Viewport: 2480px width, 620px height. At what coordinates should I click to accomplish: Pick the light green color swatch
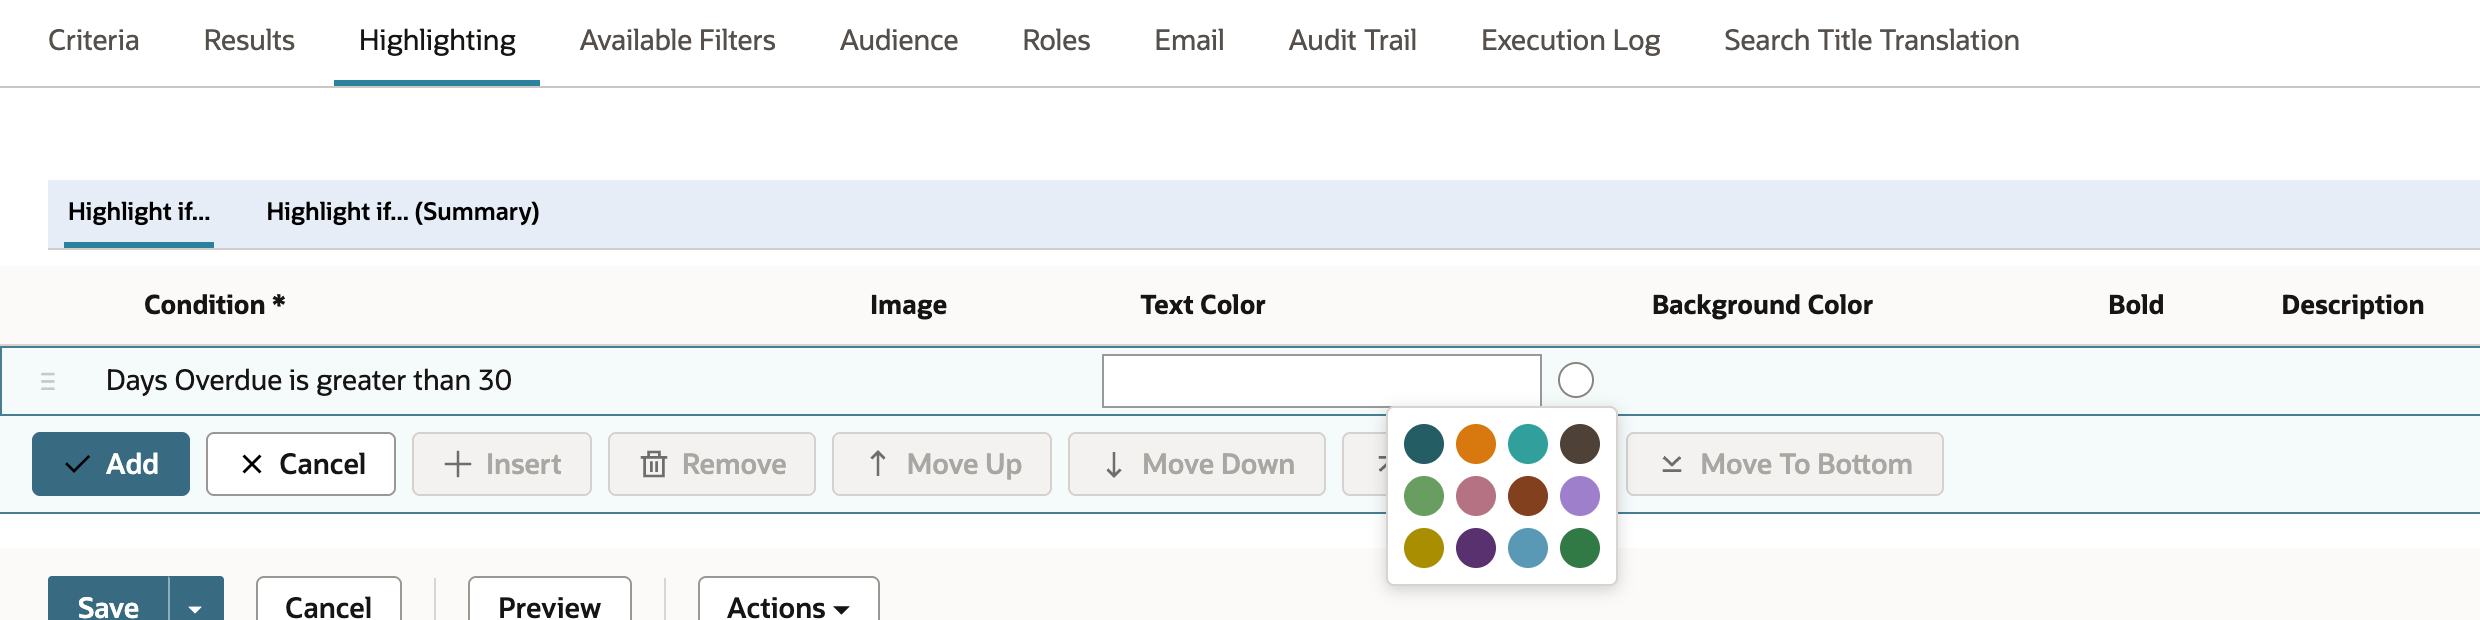(x=1424, y=496)
